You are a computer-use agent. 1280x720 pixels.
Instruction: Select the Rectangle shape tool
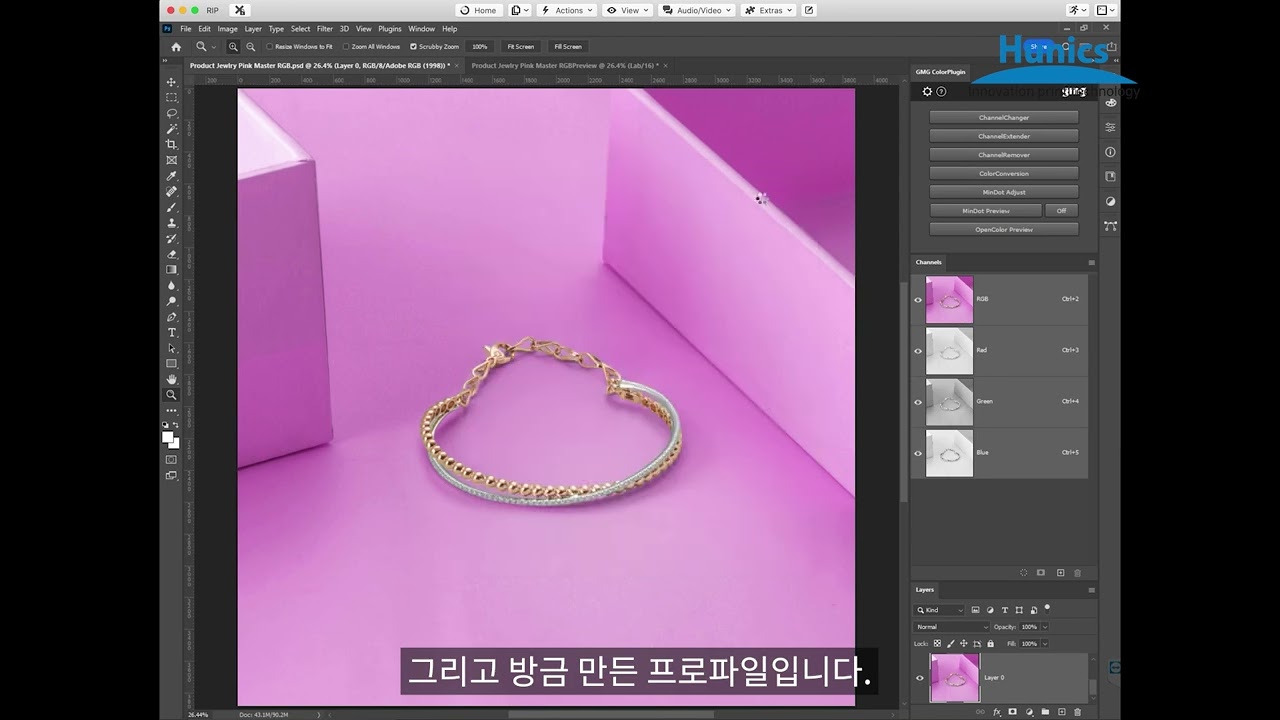171,364
